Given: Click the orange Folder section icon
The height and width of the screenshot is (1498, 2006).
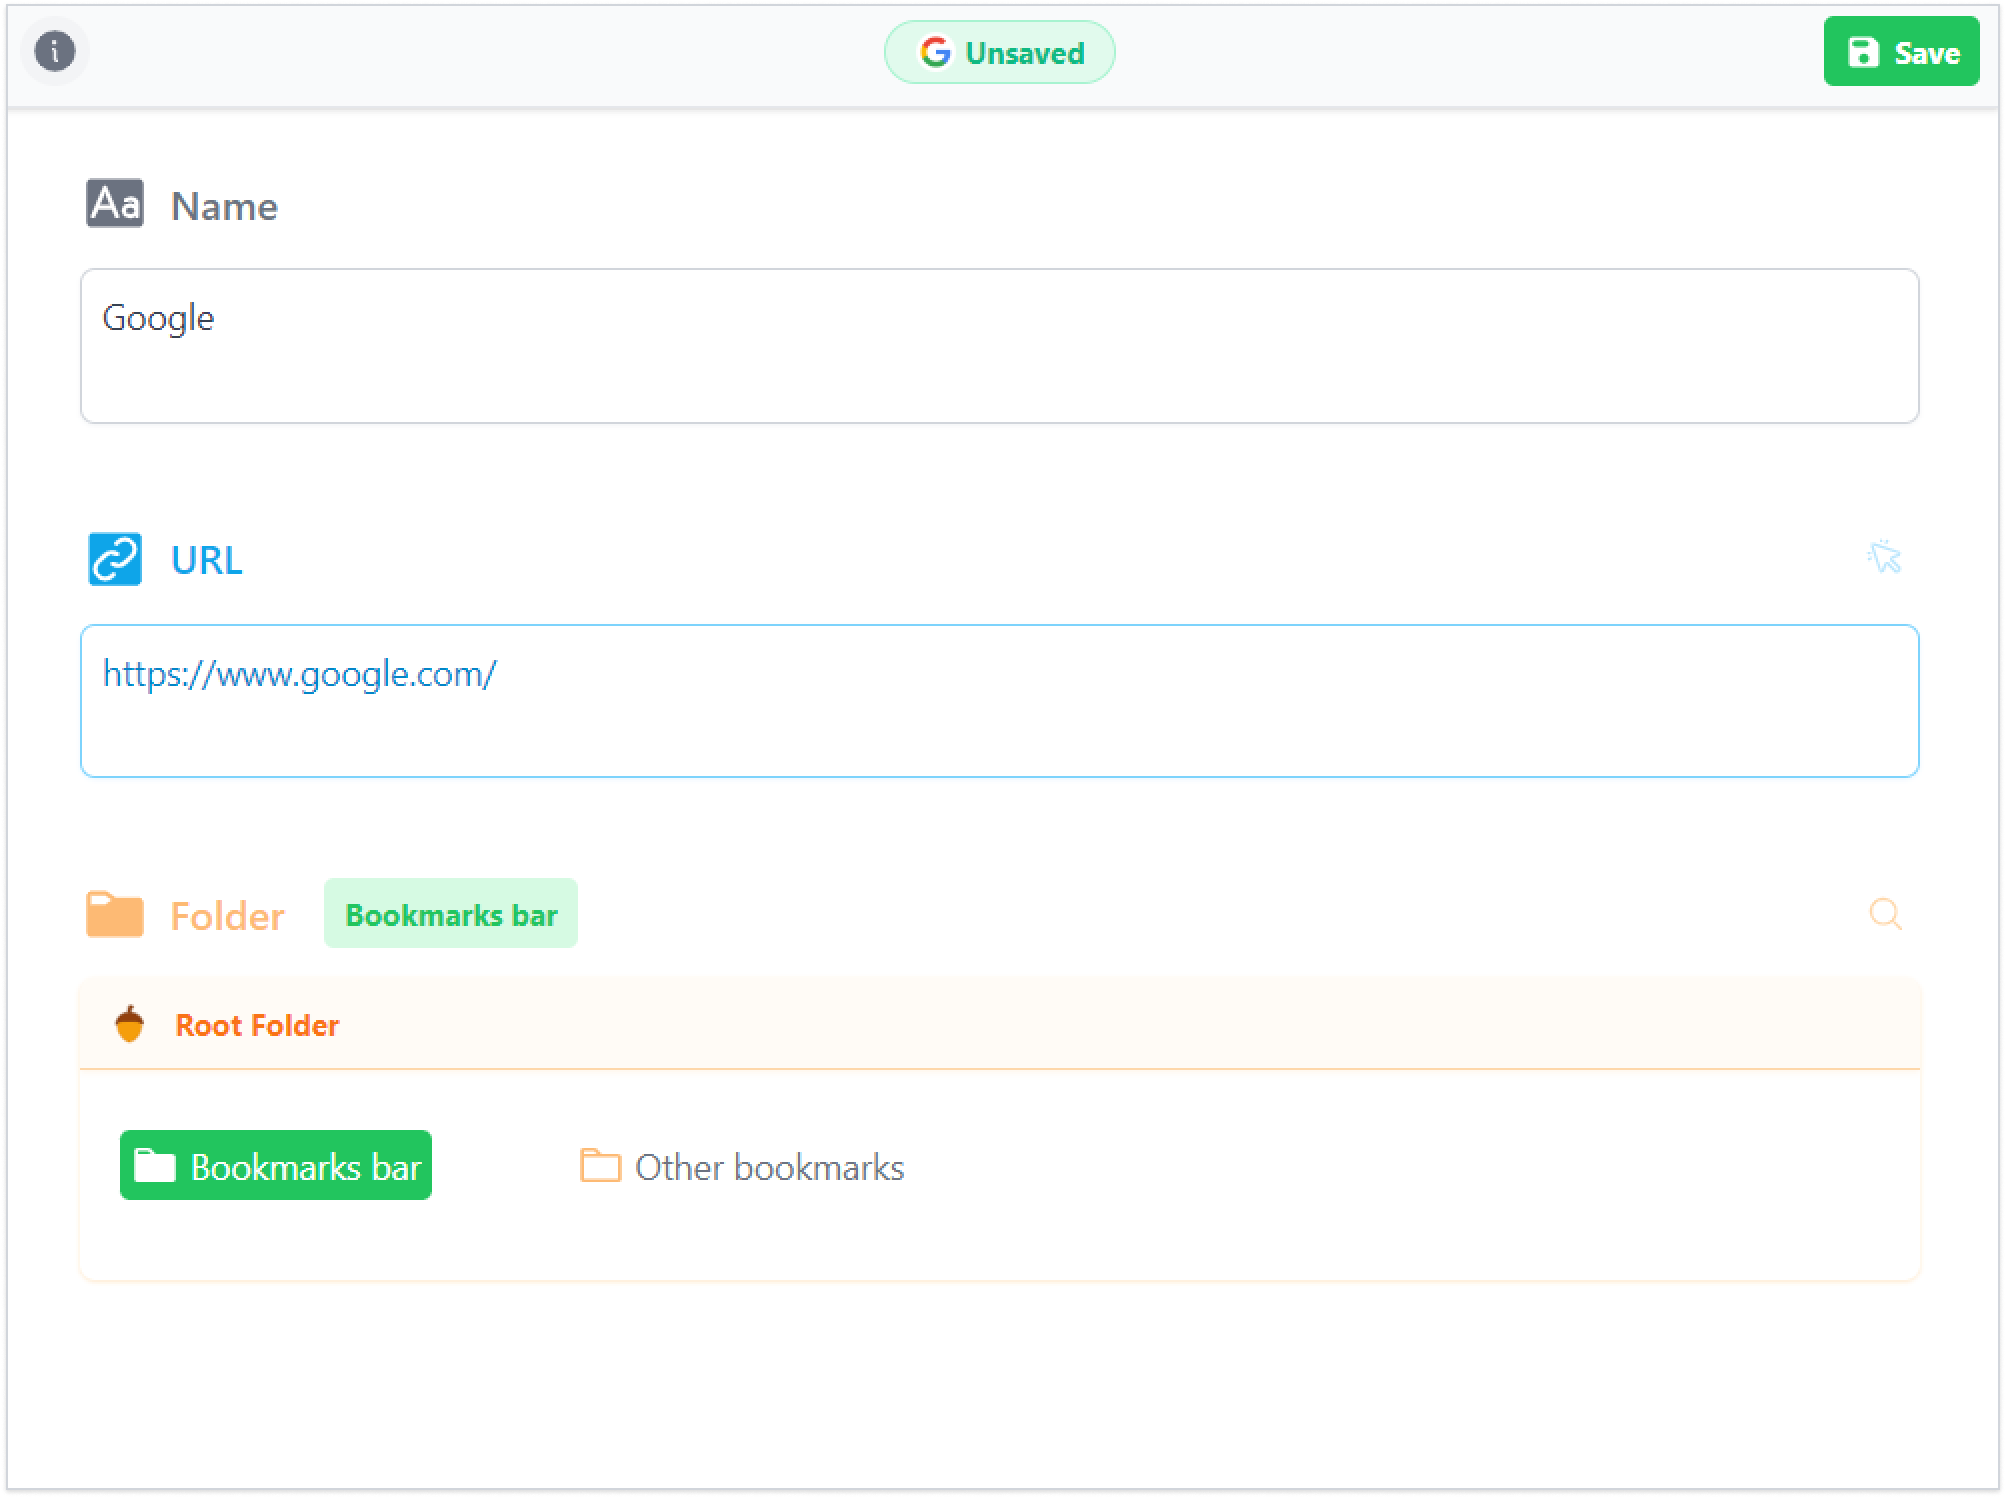Looking at the screenshot, I should click(115, 914).
